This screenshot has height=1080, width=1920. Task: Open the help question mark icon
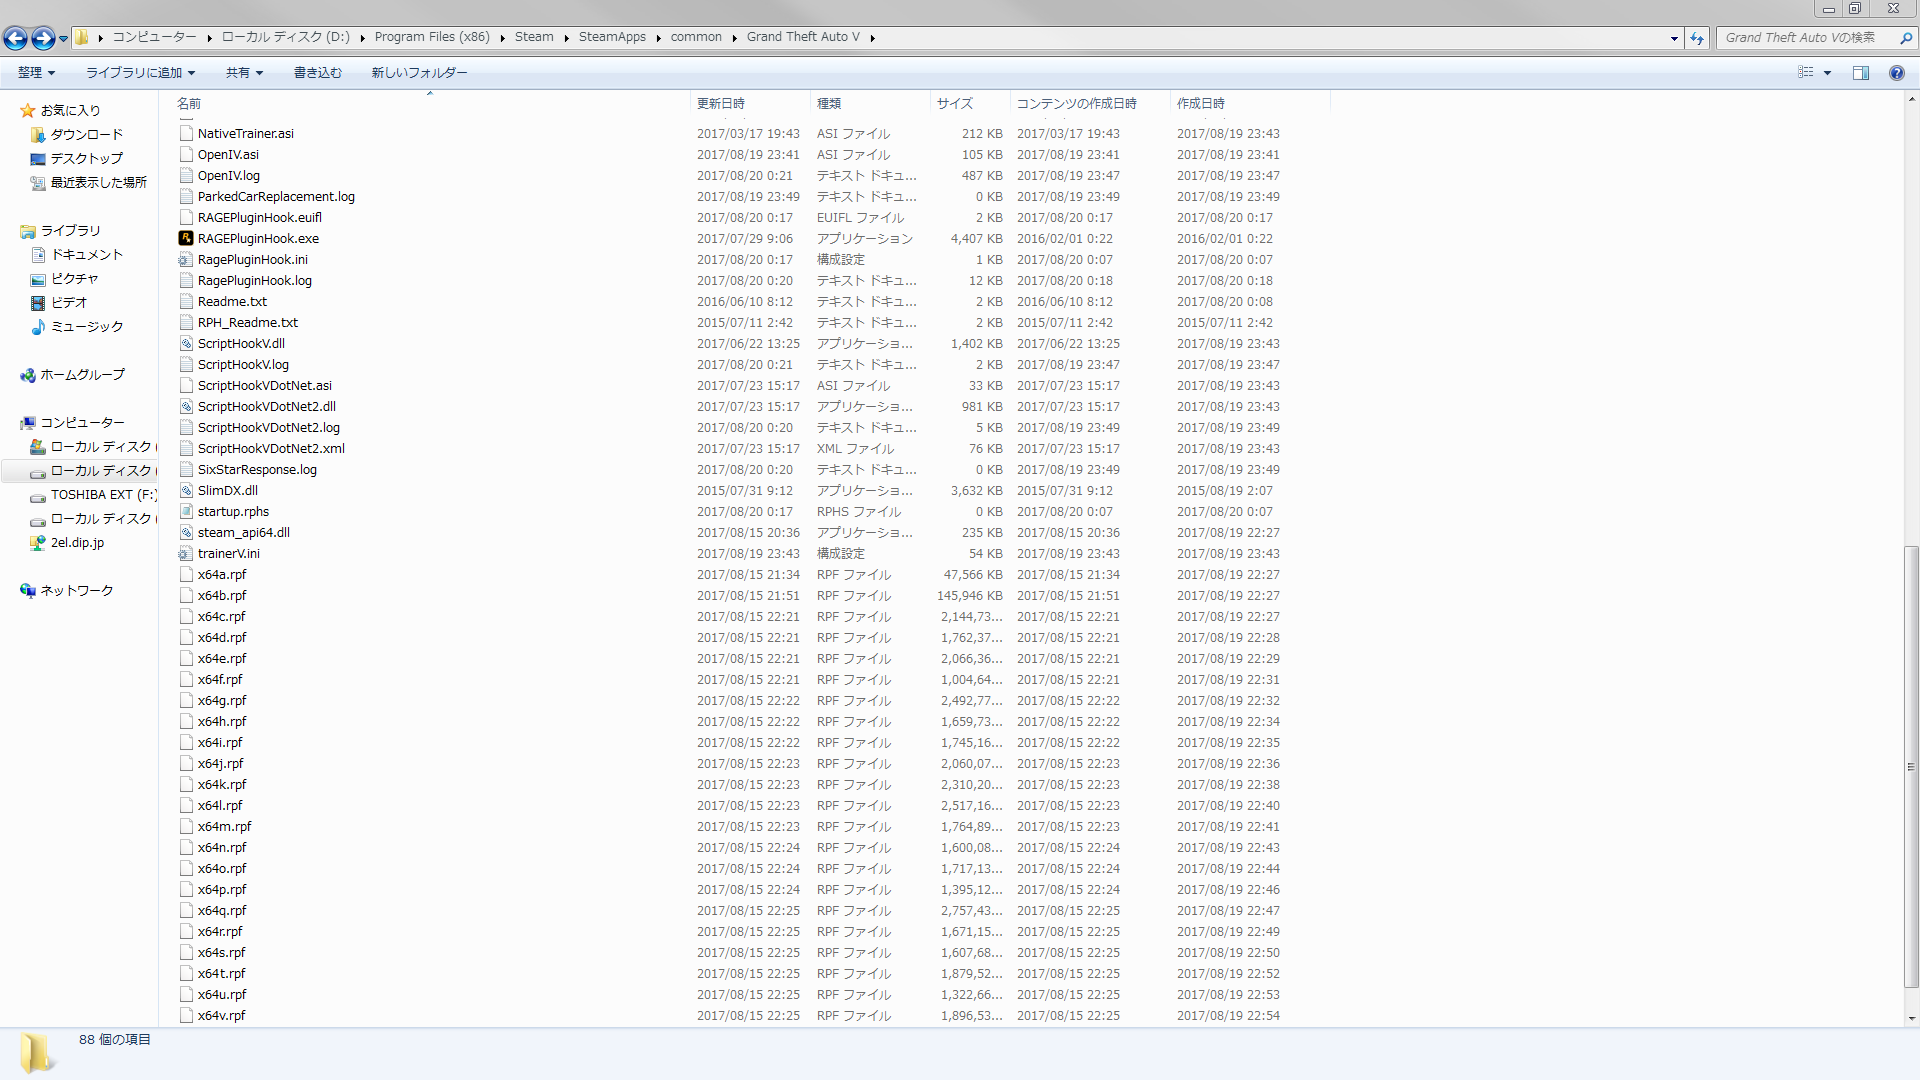(1896, 72)
